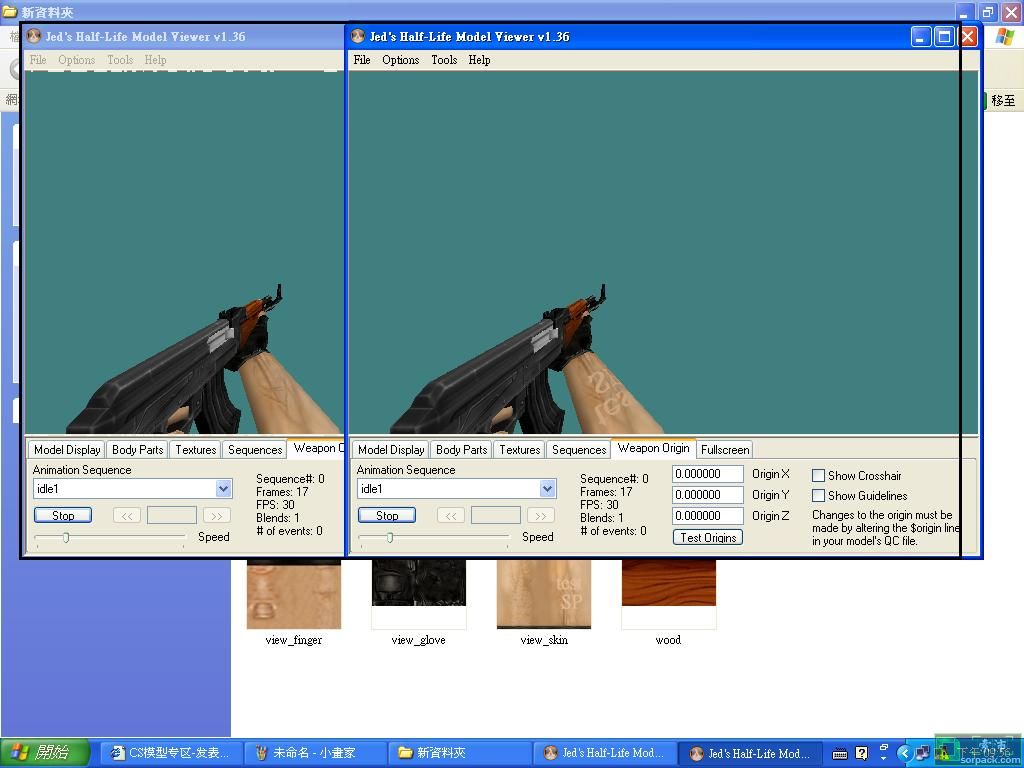Click the Origin Z input field
The width and height of the screenshot is (1024, 768).
(x=708, y=516)
